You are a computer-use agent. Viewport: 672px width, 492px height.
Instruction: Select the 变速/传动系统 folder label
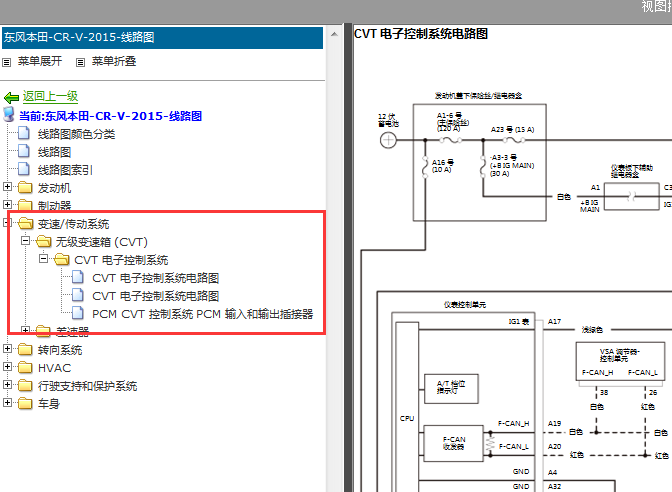[73, 224]
